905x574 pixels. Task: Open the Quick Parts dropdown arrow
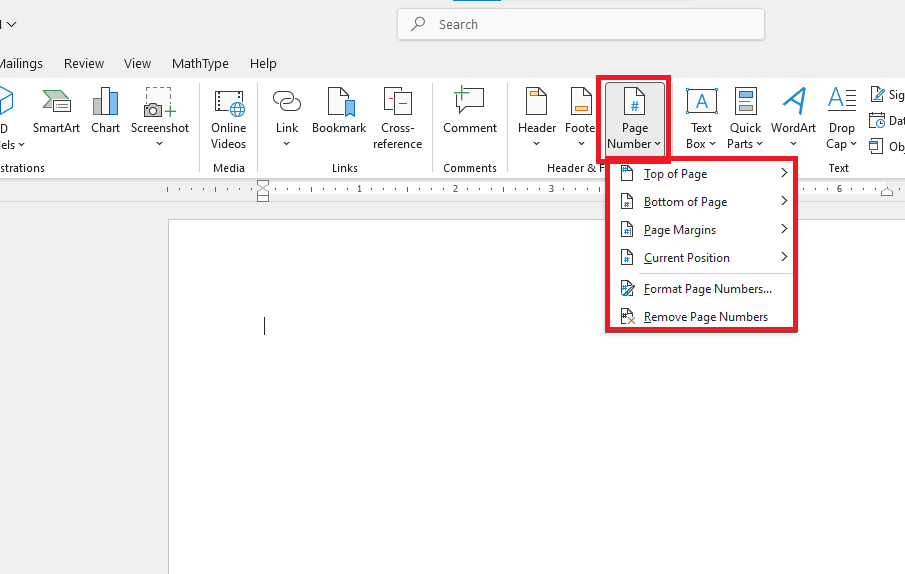760,144
